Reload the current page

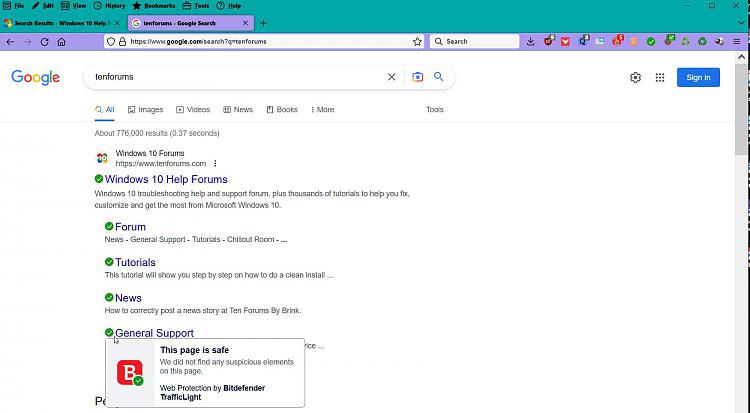[44, 42]
